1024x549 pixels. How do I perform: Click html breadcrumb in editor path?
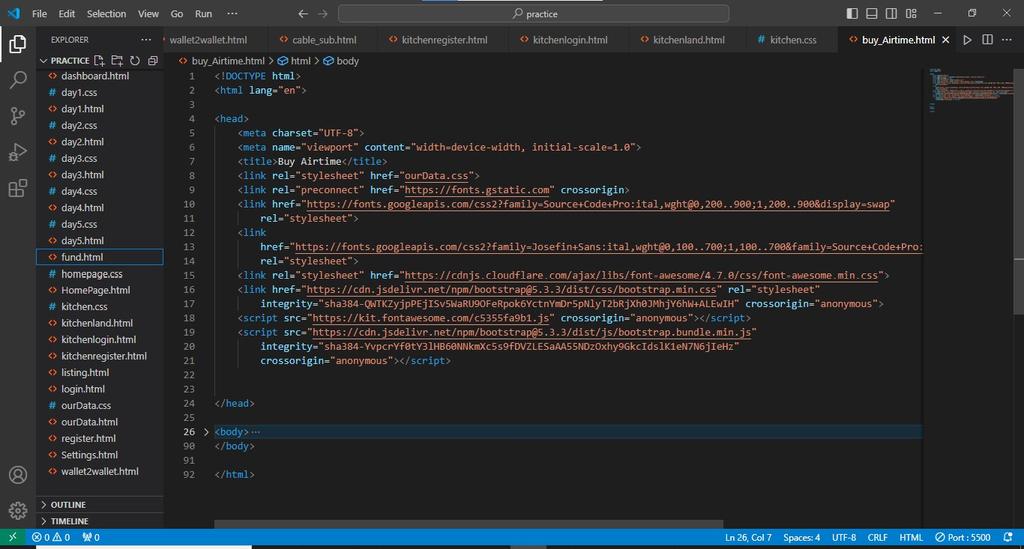pyautogui.click(x=294, y=61)
